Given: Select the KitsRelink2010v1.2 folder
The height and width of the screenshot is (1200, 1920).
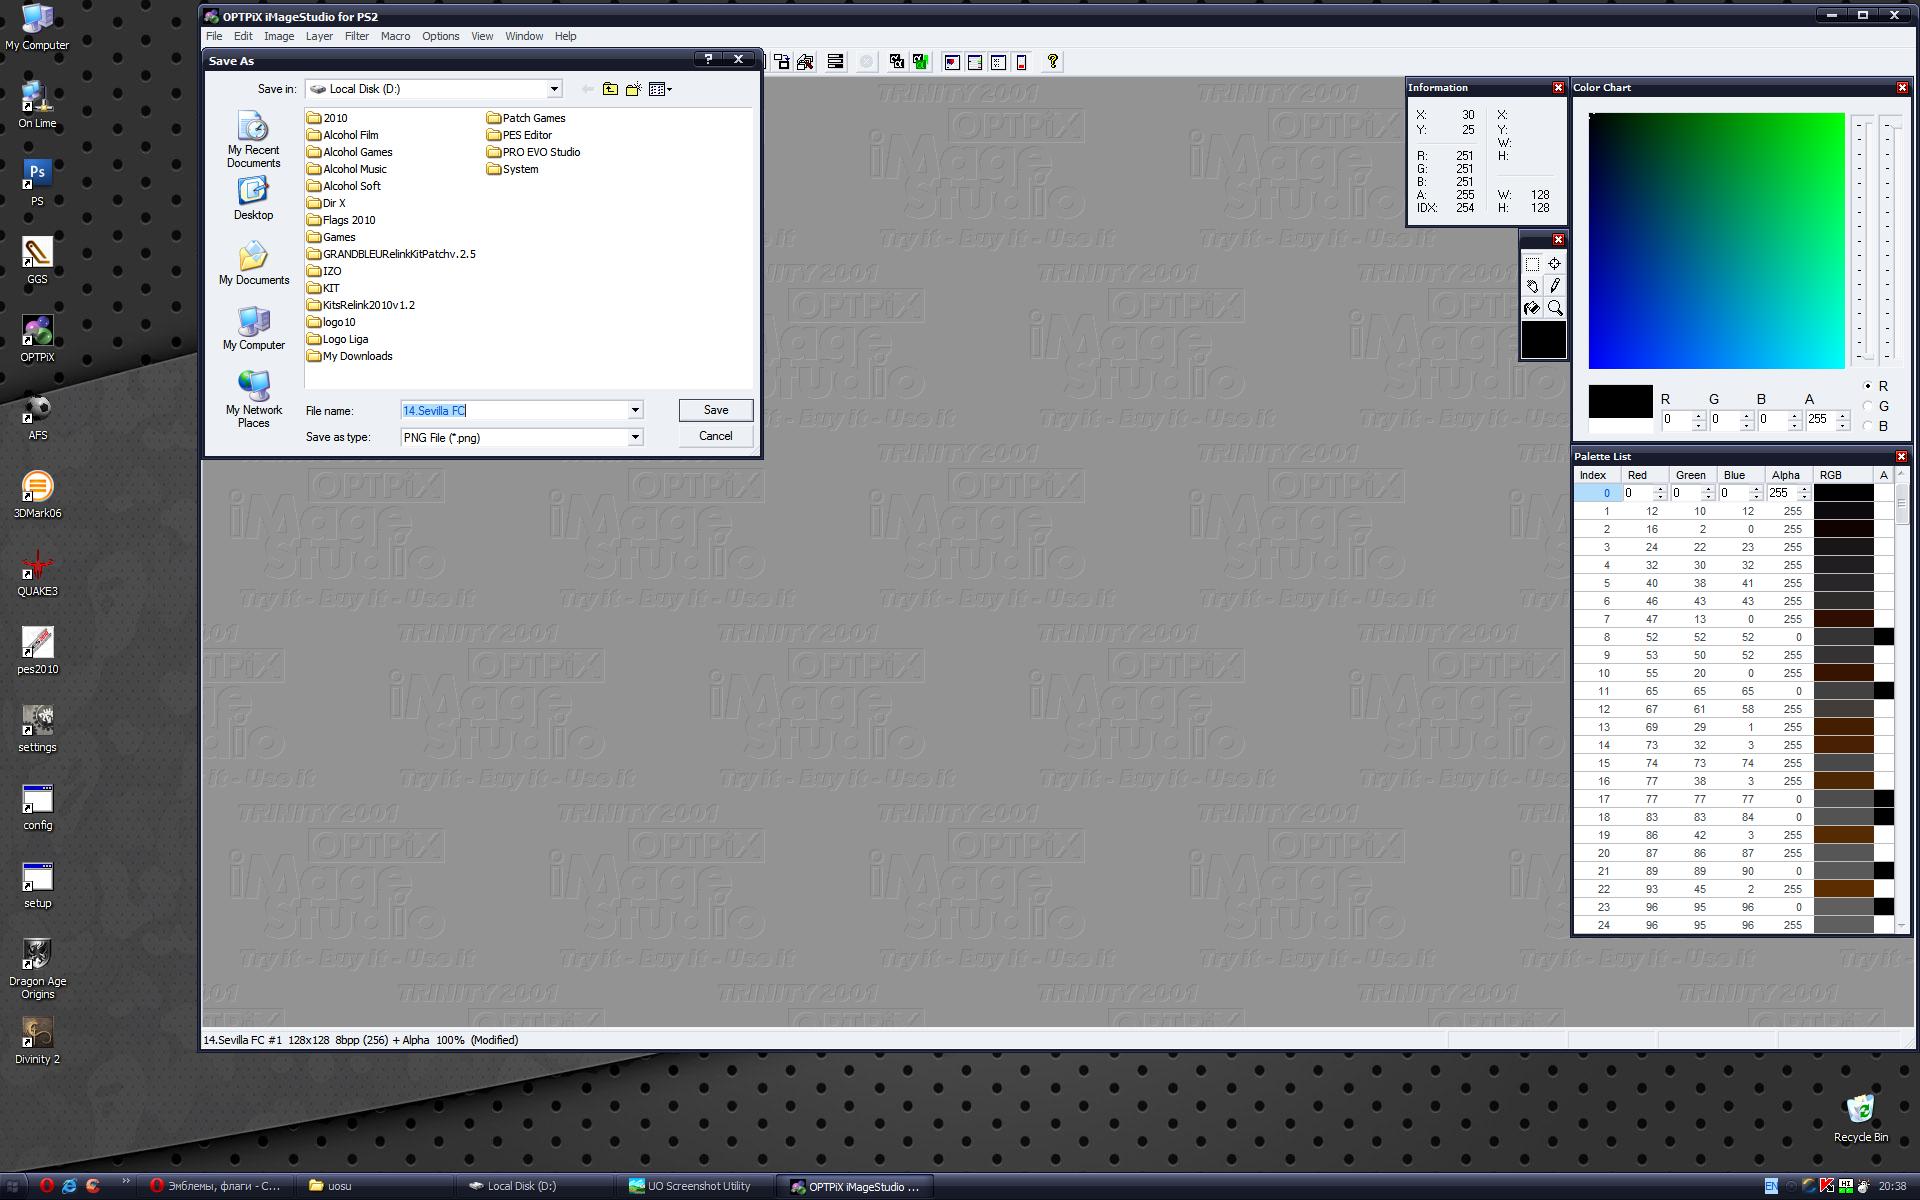Looking at the screenshot, I should point(361,305).
